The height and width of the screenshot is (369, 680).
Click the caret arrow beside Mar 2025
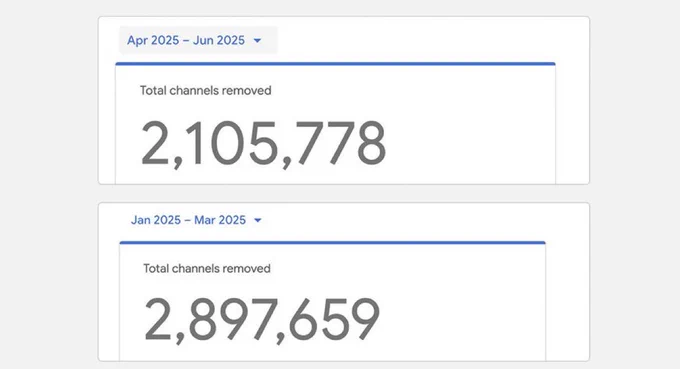[x=258, y=220]
